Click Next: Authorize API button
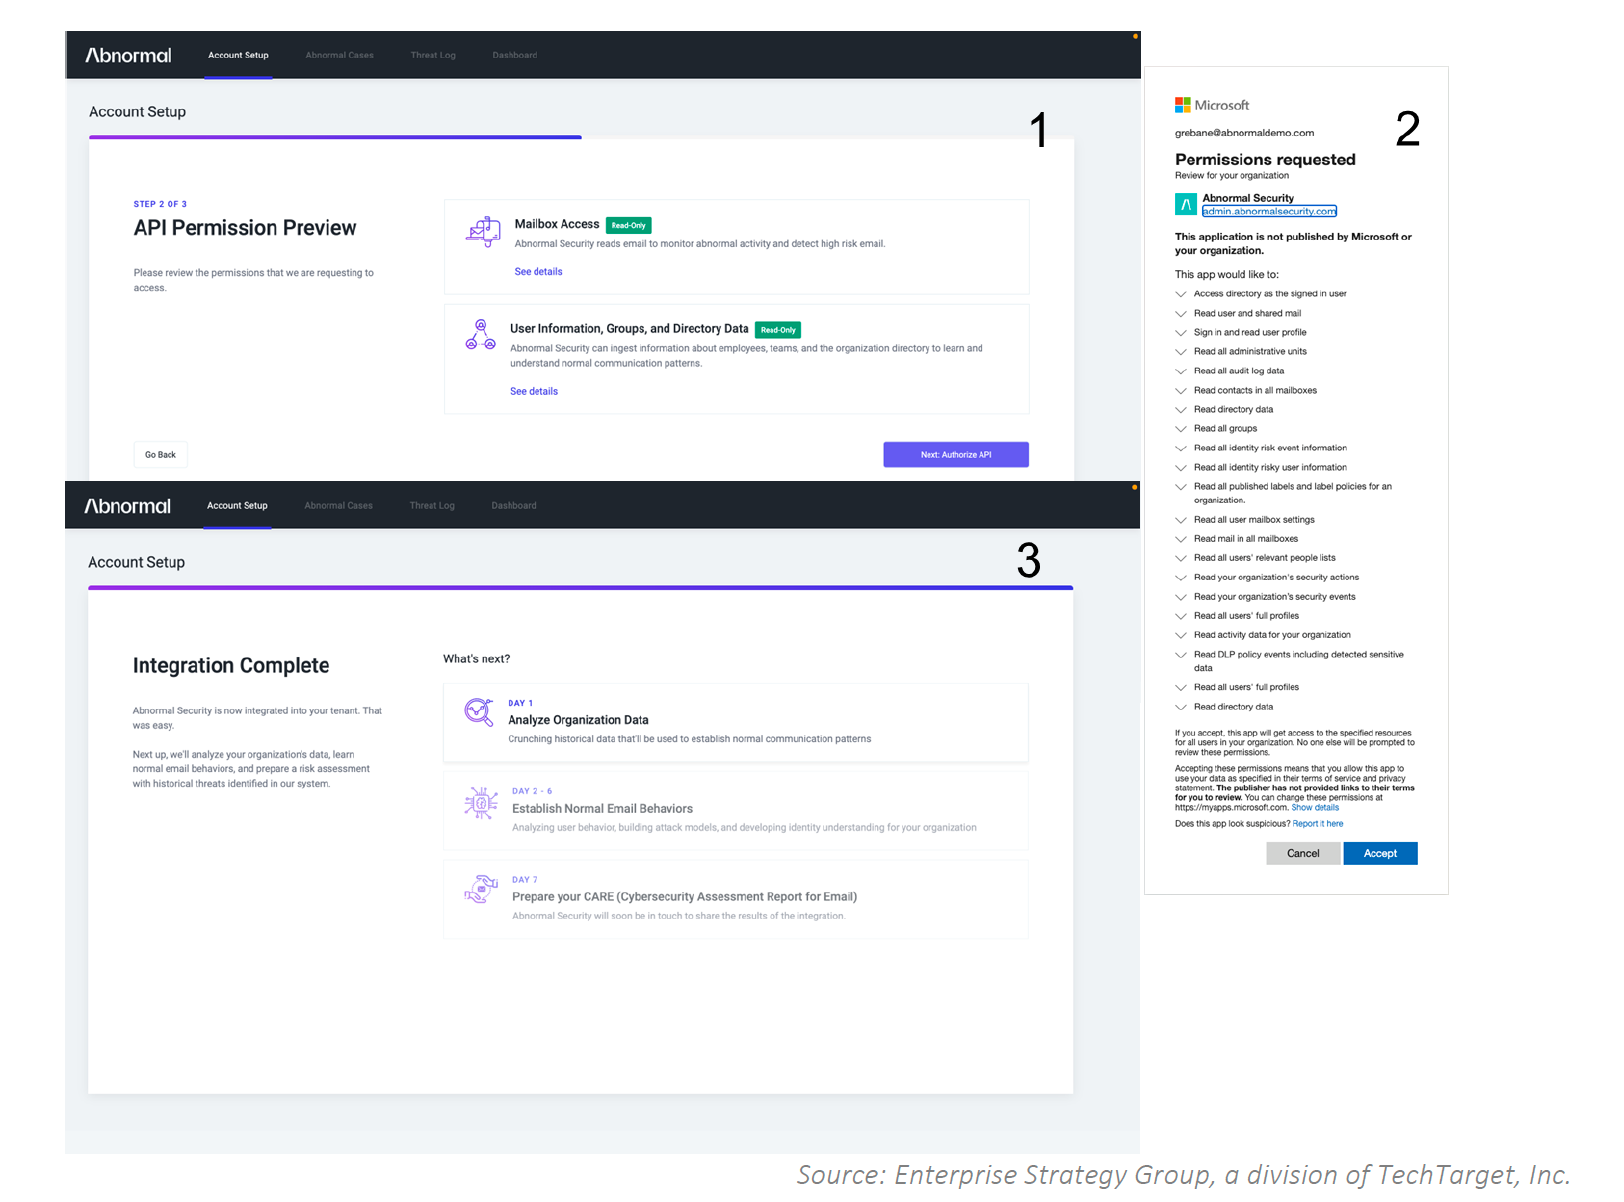Screen dimensions: 1624x1202 (956, 455)
